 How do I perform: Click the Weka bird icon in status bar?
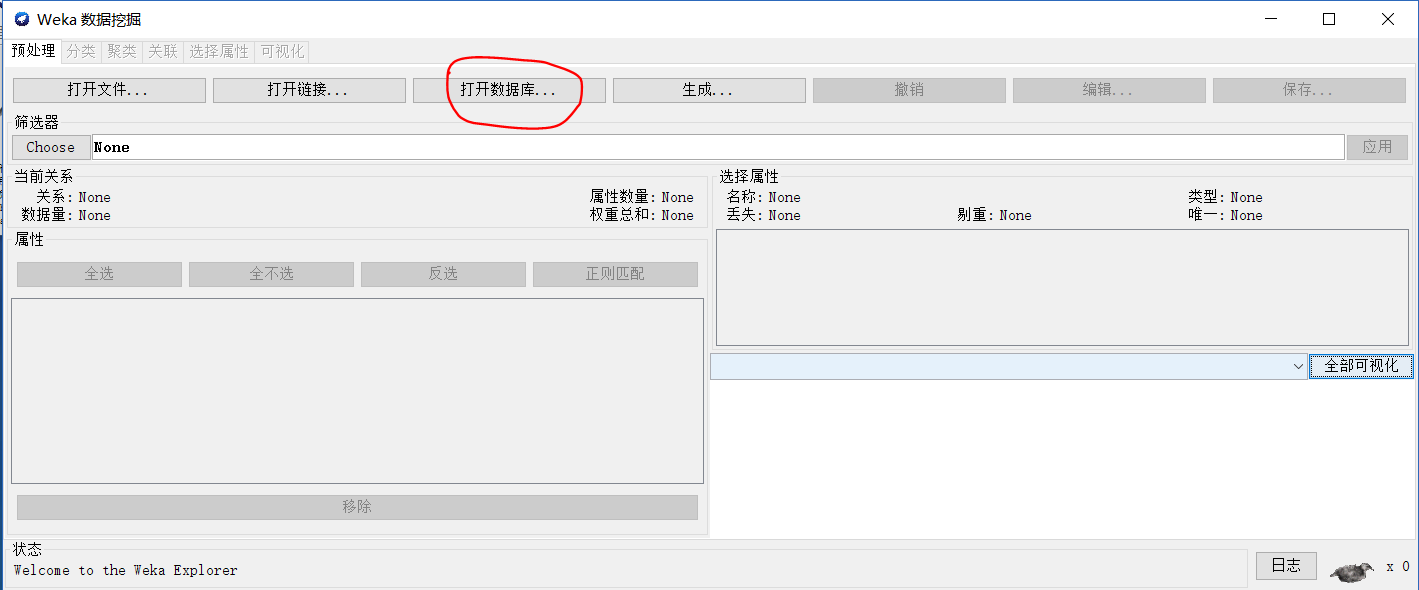(x=1351, y=571)
